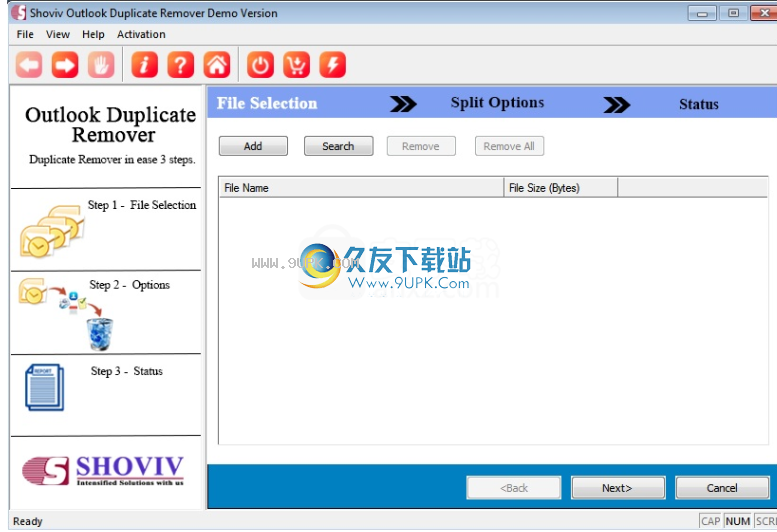
Task: Click the lightning bolt activation icon
Action: [x=333, y=65]
